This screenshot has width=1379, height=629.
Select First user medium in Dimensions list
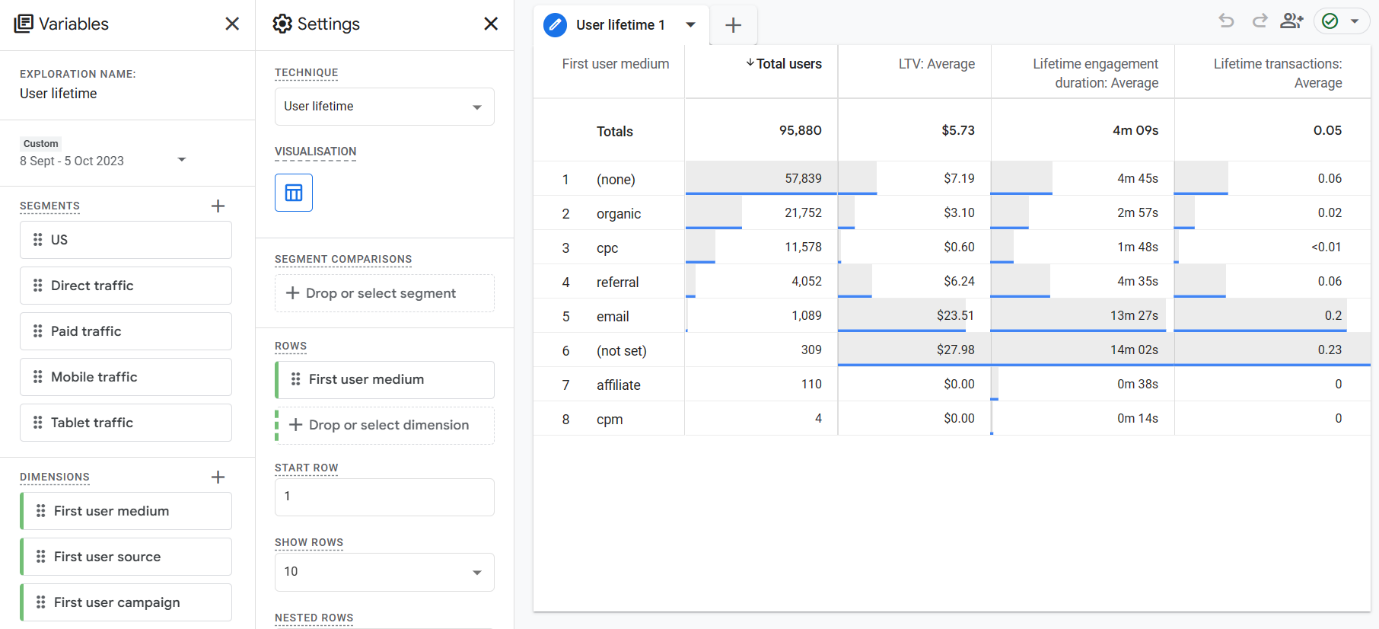click(126, 511)
